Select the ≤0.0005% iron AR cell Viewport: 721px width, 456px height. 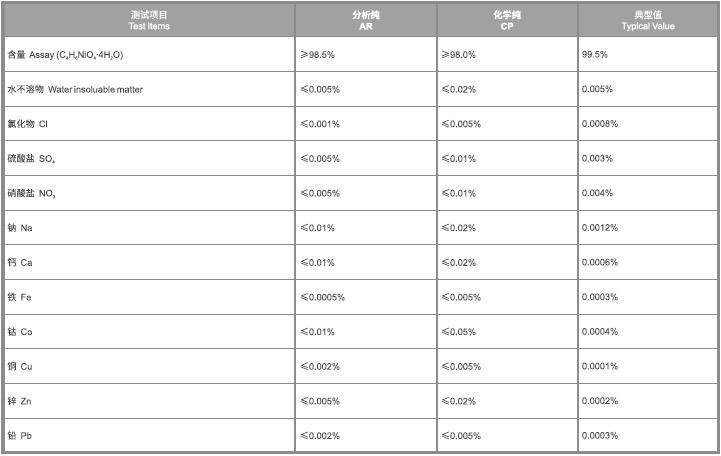click(323, 297)
